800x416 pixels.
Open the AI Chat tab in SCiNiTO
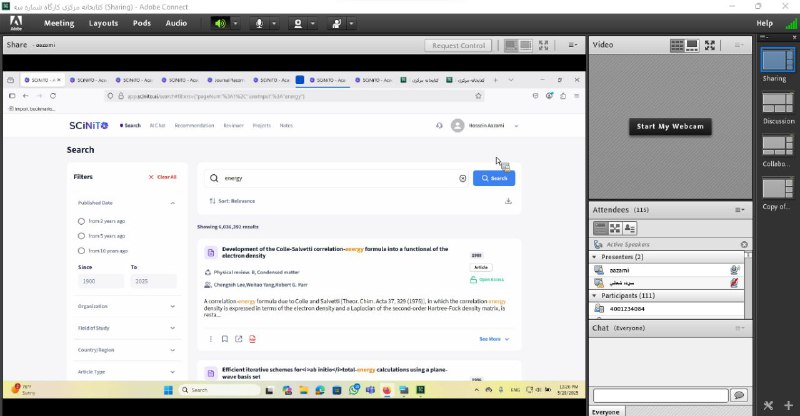(157, 126)
